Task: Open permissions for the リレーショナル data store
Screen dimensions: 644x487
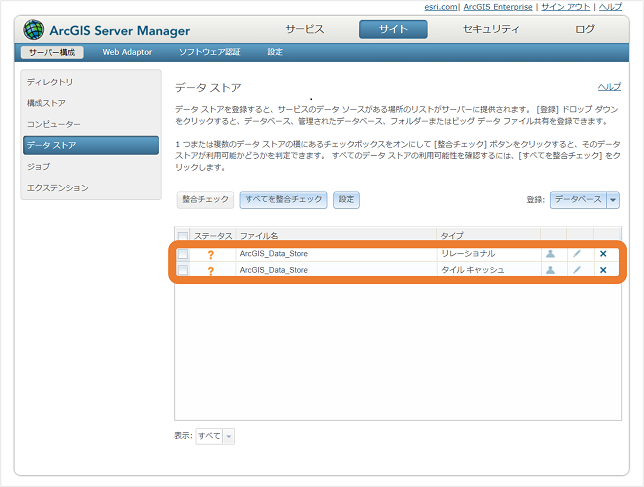Action: click(550, 254)
